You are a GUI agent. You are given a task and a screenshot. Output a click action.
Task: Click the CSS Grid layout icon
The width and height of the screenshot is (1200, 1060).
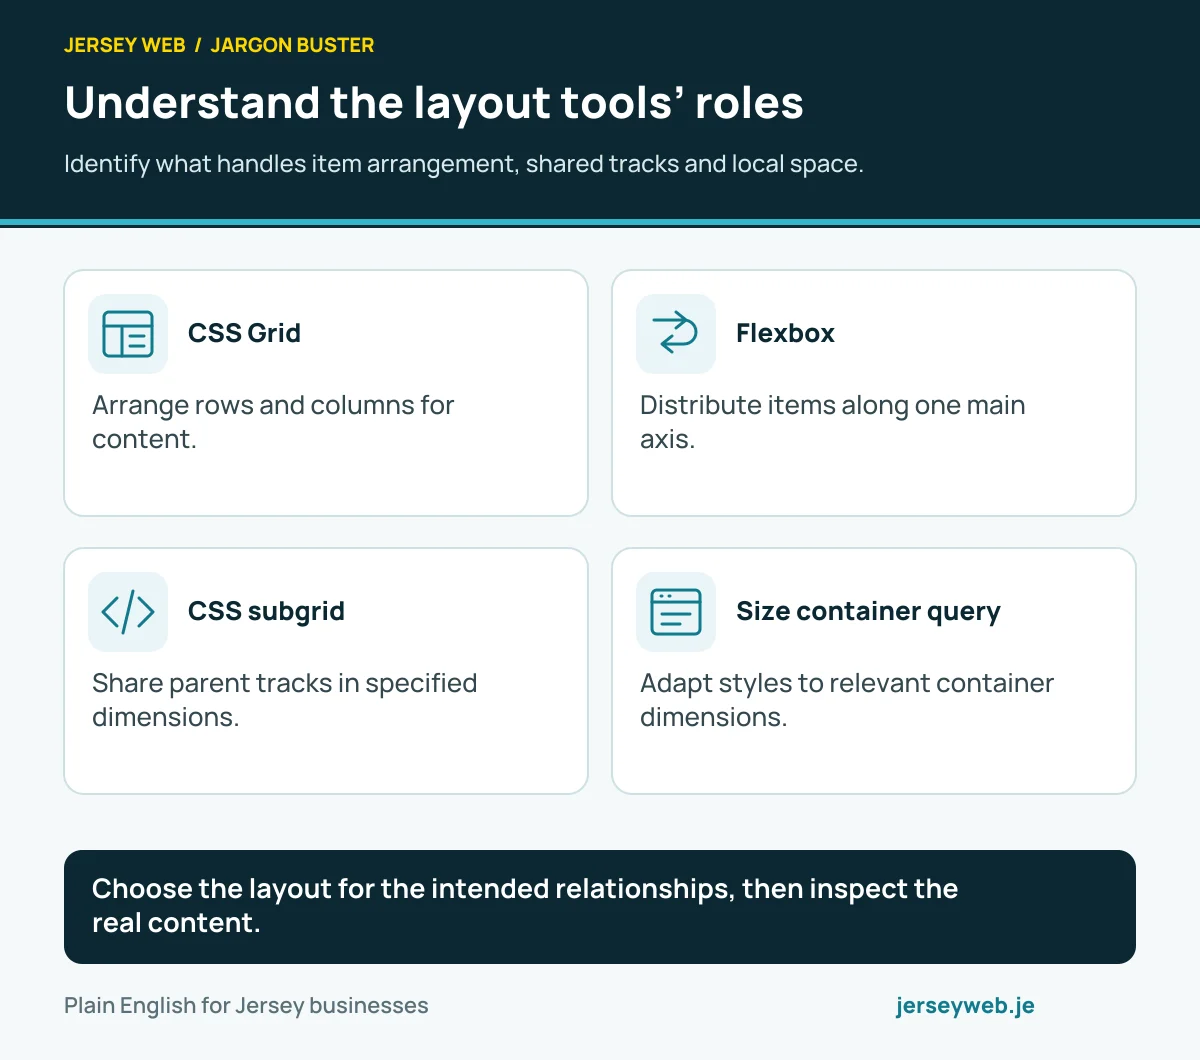click(x=128, y=334)
